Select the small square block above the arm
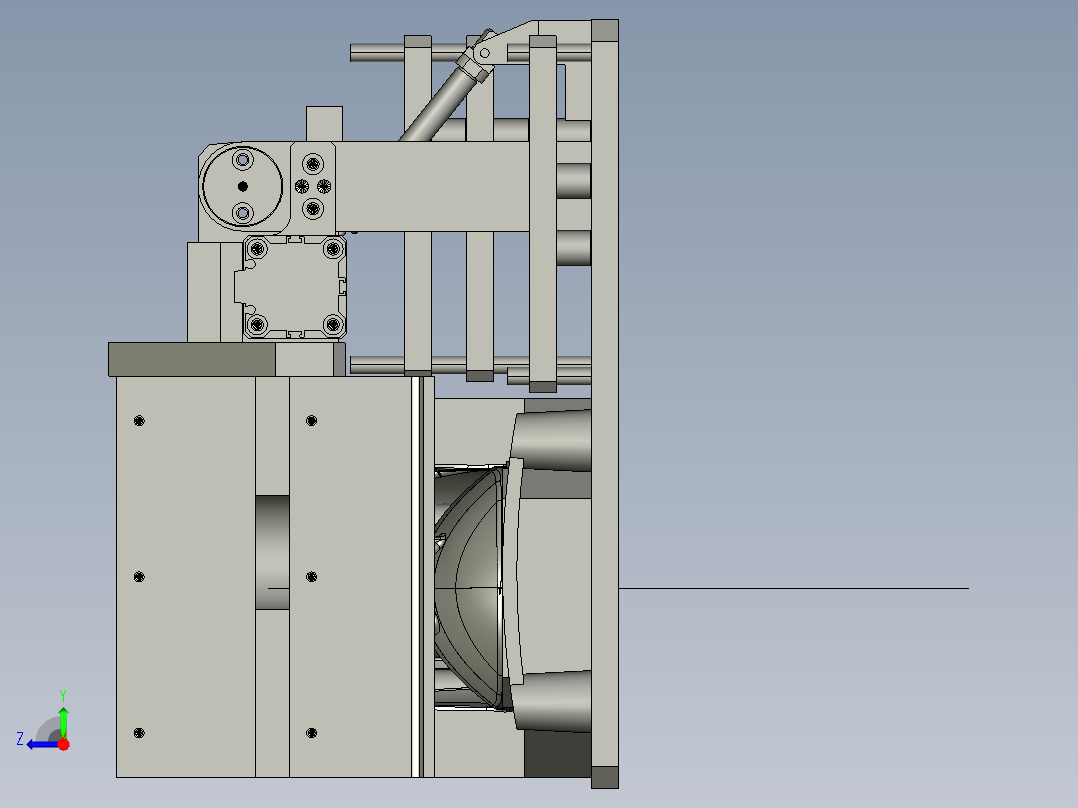 coord(324,124)
